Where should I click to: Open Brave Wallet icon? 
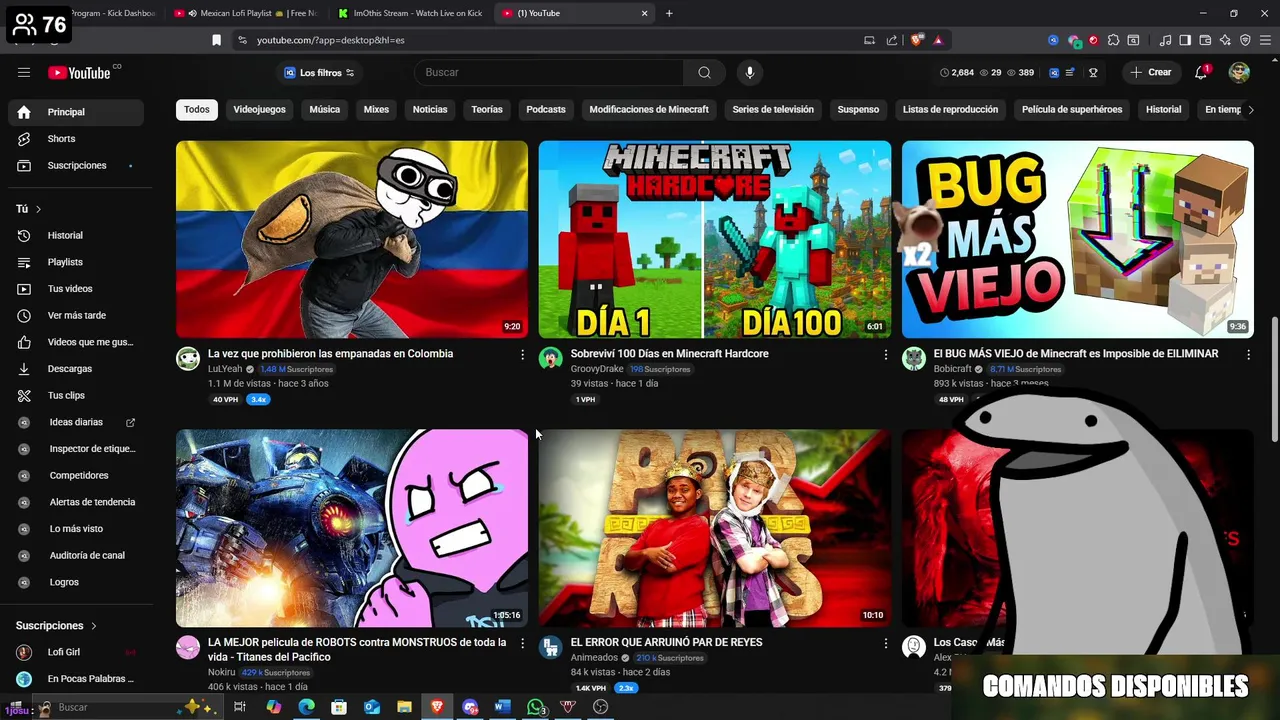[x=1205, y=40]
